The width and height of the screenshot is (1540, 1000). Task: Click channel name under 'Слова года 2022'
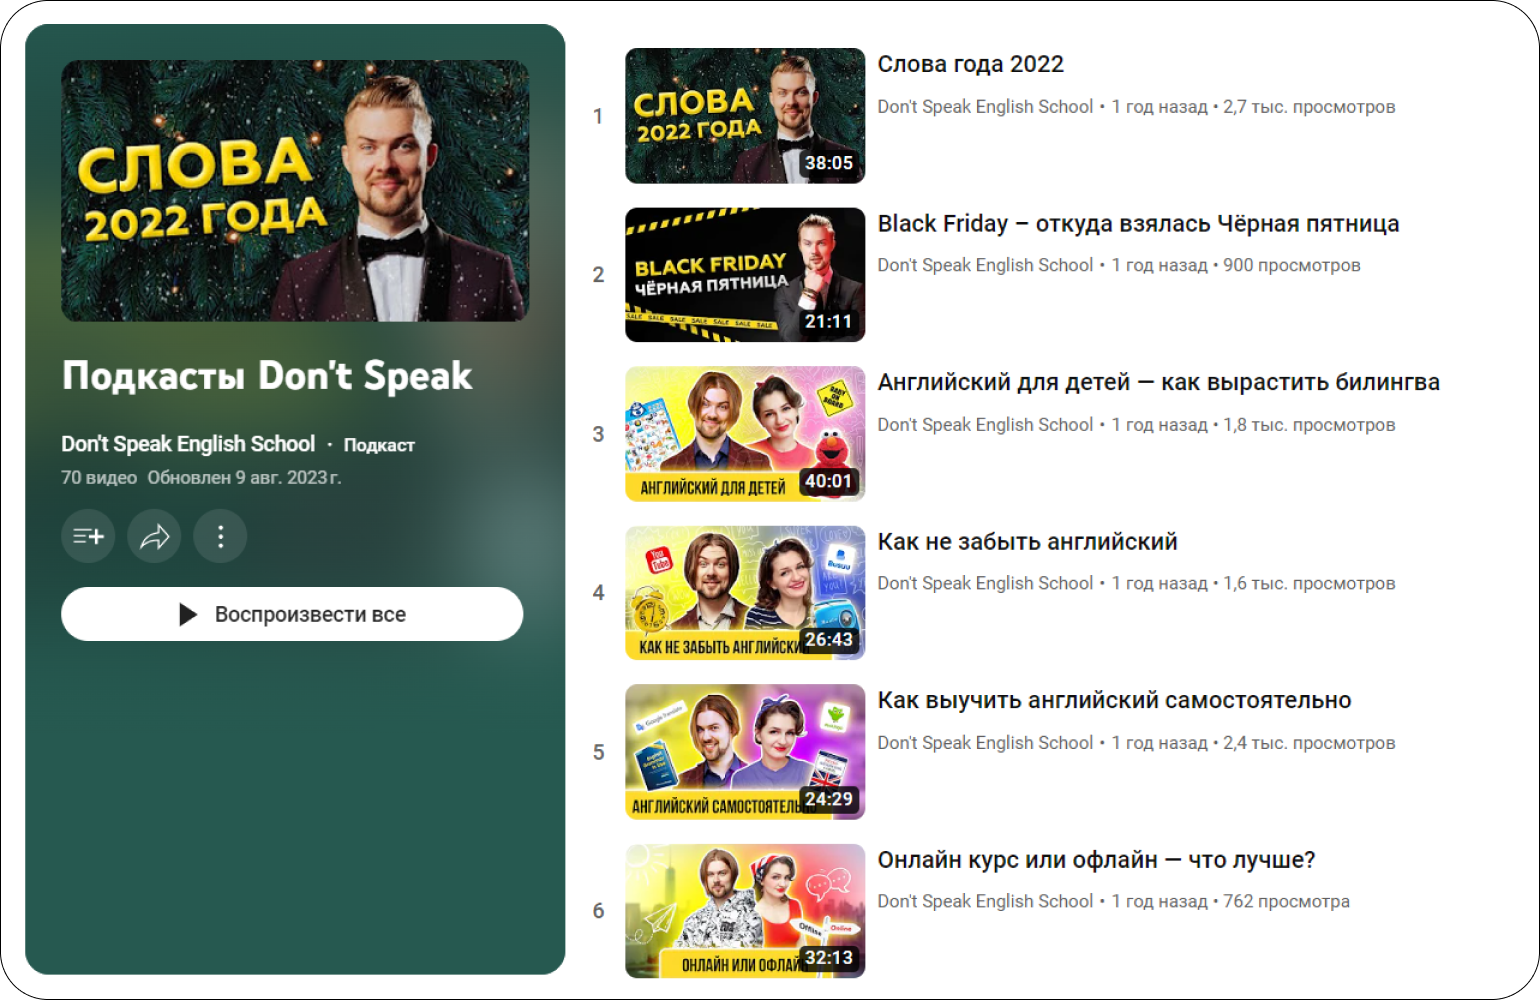click(x=985, y=107)
